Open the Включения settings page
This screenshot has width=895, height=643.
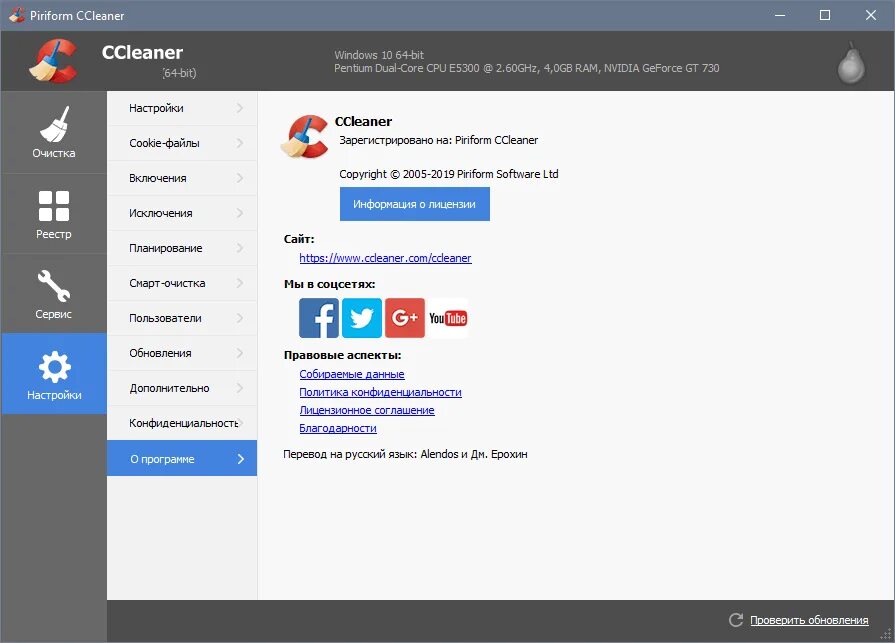182,178
